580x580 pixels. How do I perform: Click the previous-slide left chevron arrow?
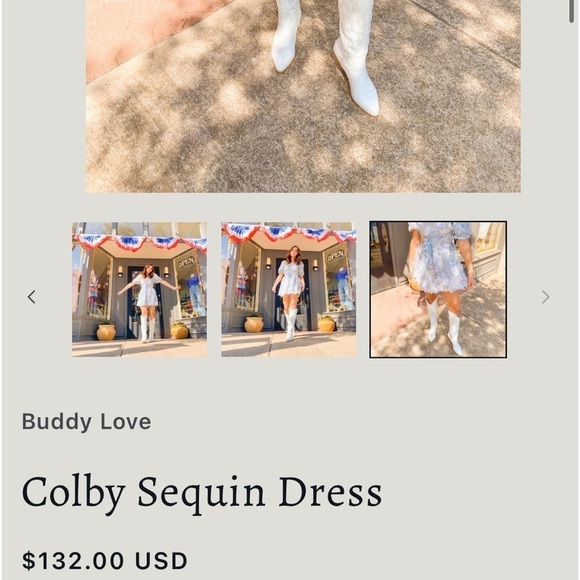(x=32, y=297)
